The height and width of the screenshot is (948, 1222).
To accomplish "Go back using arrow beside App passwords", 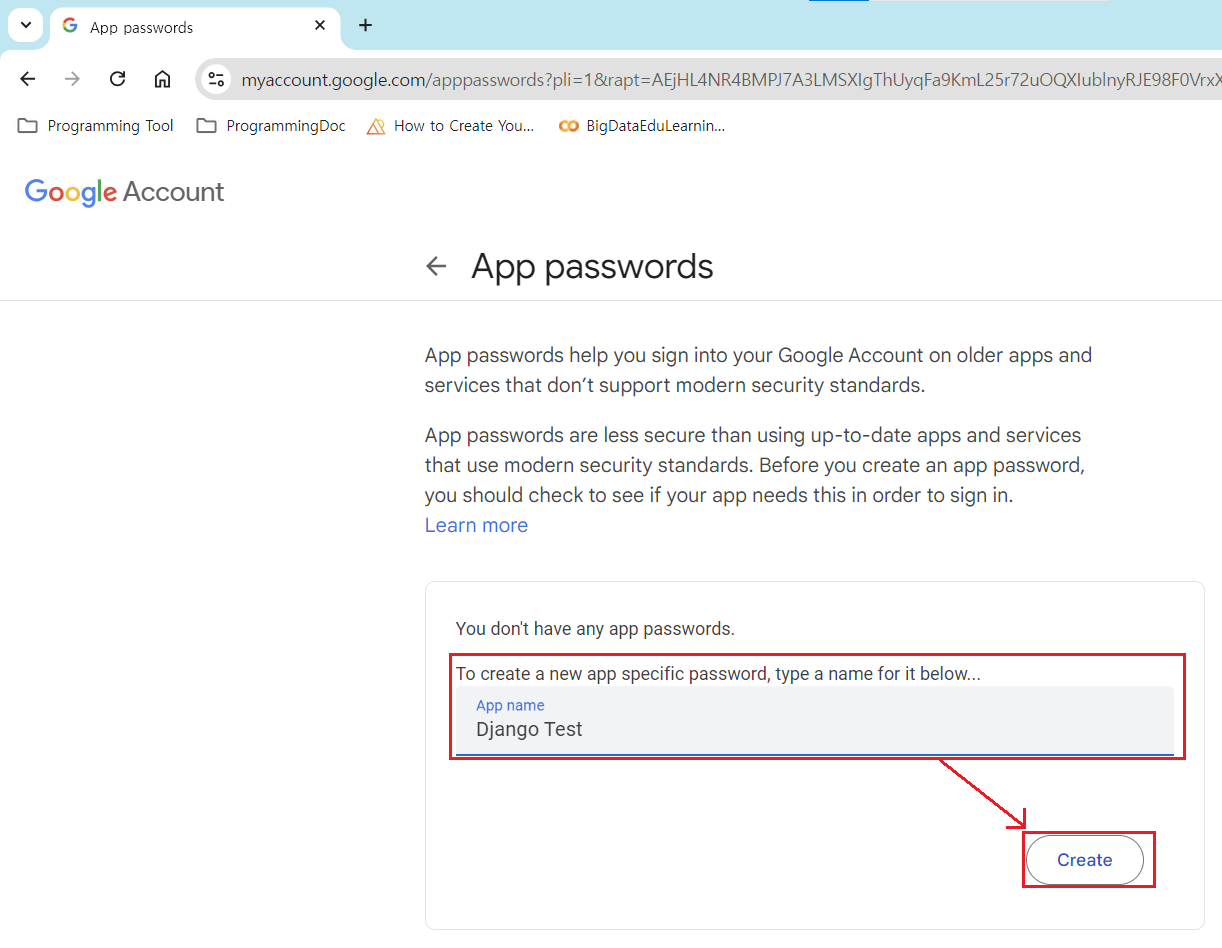I will pyautogui.click(x=436, y=266).
